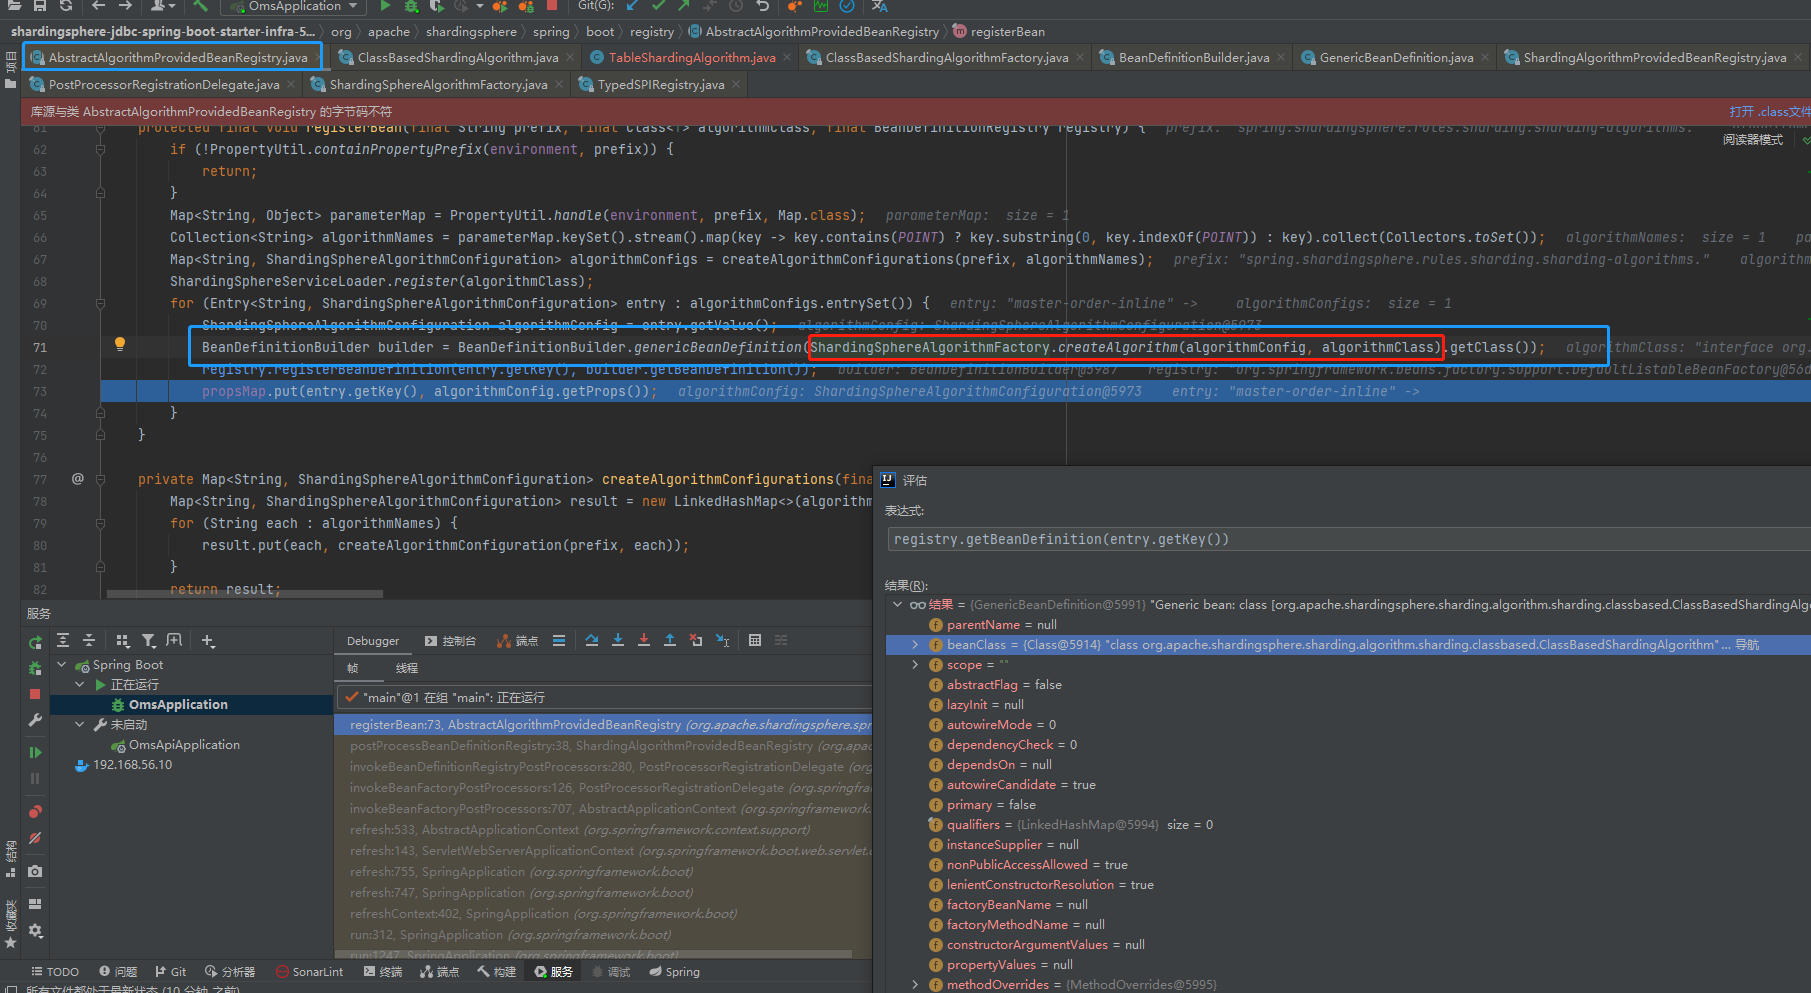This screenshot has height=993, width=1811.
Task: Collapse the 未启动 tree node
Action: click(x=80, y=724)
